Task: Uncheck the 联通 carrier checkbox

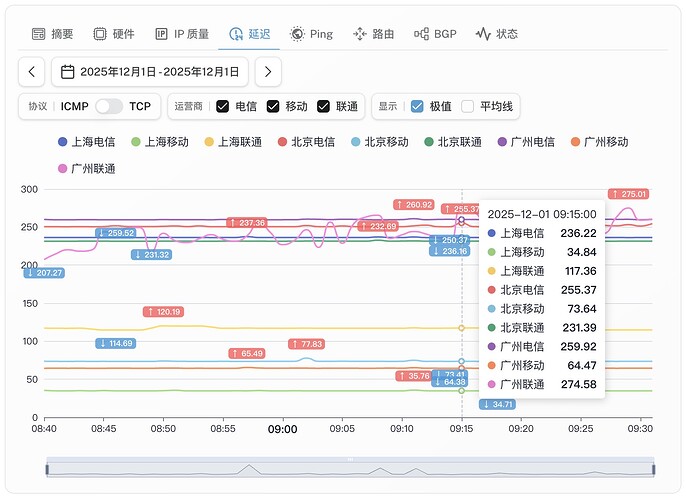Action: pyautogui.click(x=323, y=106)
